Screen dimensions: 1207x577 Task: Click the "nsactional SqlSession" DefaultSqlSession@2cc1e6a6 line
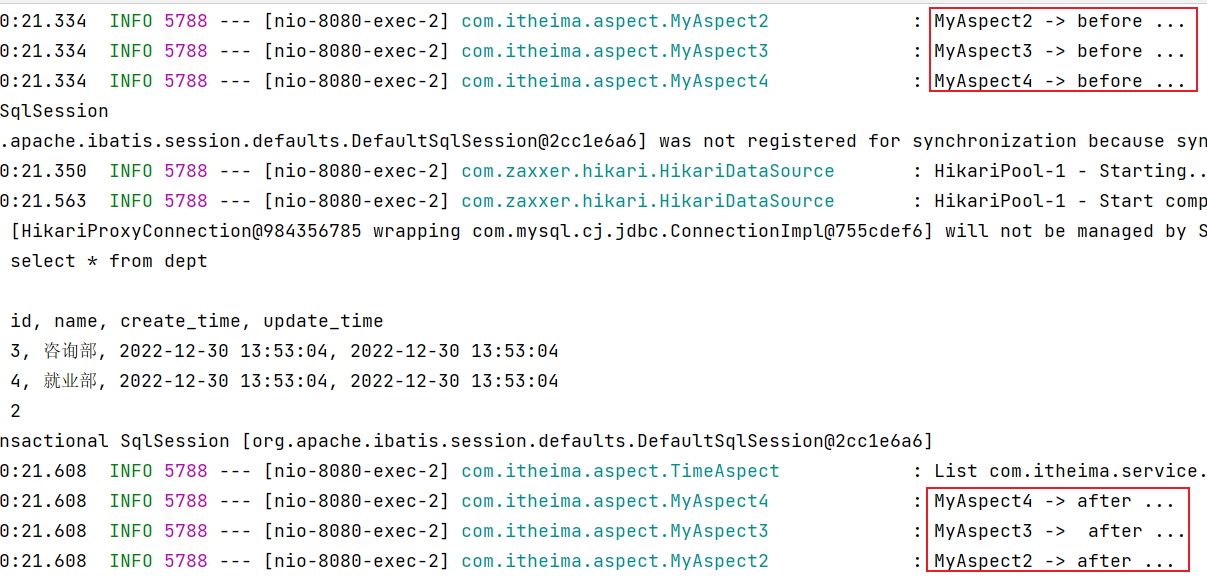(x=466, y=441)
